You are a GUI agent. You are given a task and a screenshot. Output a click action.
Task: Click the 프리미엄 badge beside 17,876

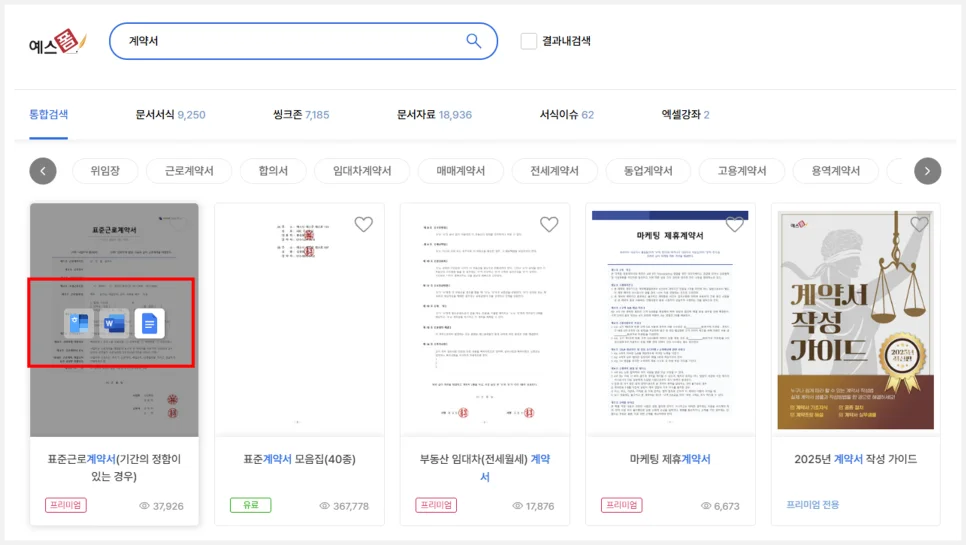pyautogui.click(x=436, y=505)
